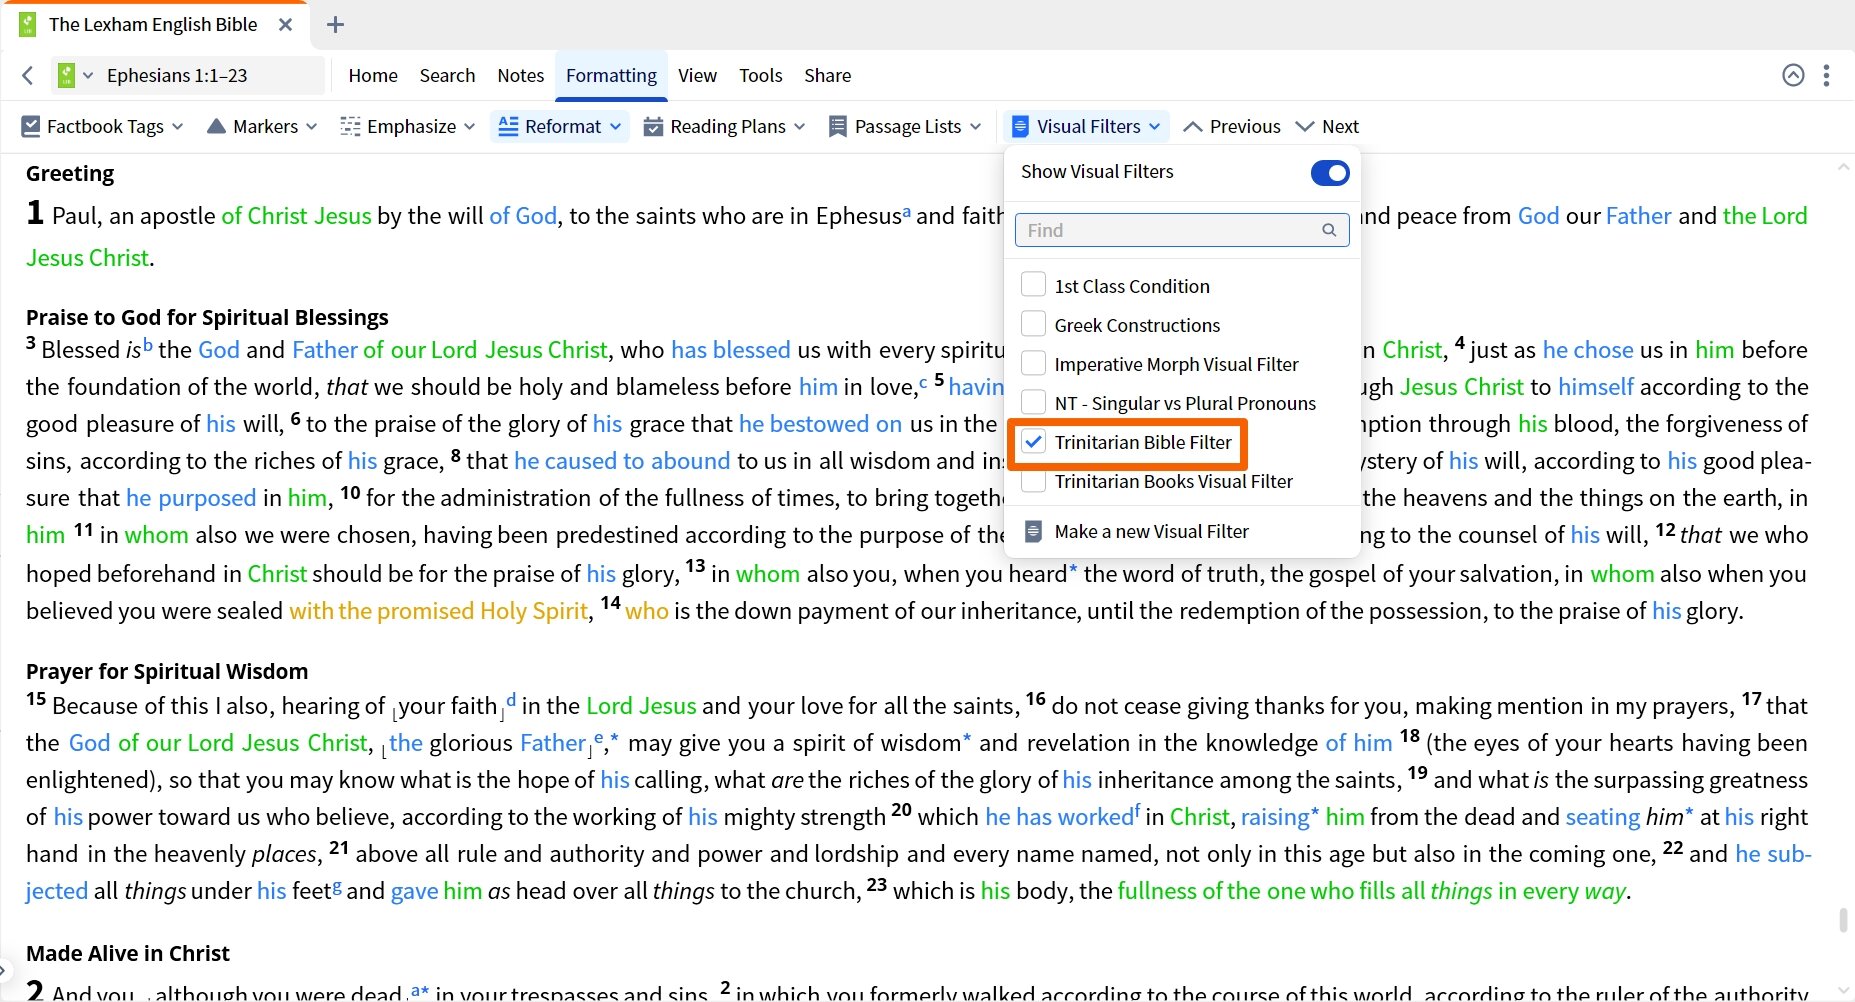The height and width of the screenshot is (1002, 1855).
Task: Click the Previous up-chevron icon
Action: tap(1192, 127)
